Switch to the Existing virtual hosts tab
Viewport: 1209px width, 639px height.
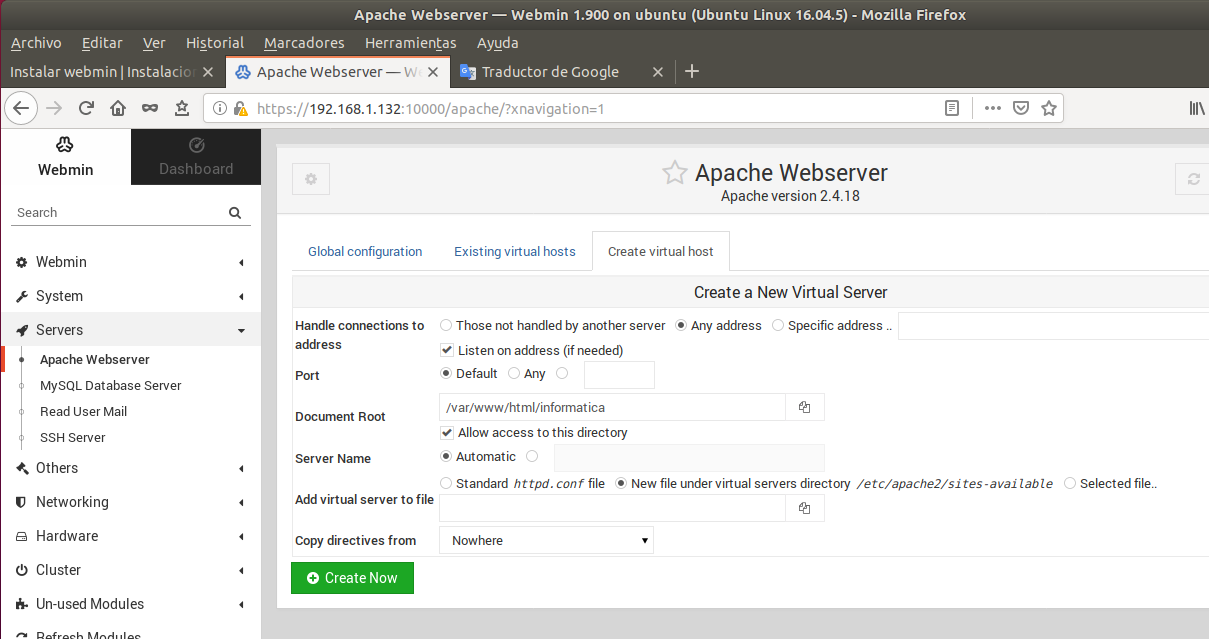515,252
